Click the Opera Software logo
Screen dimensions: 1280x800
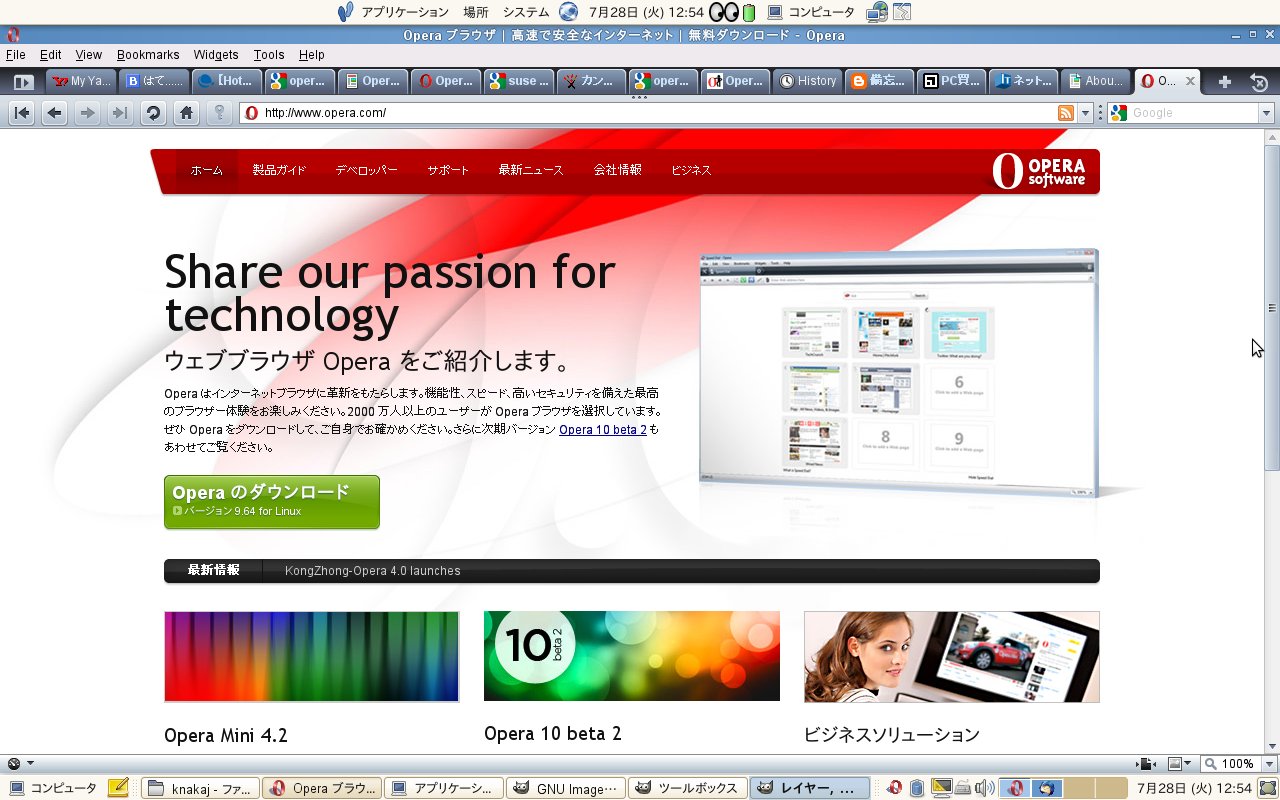[1039, 171]
